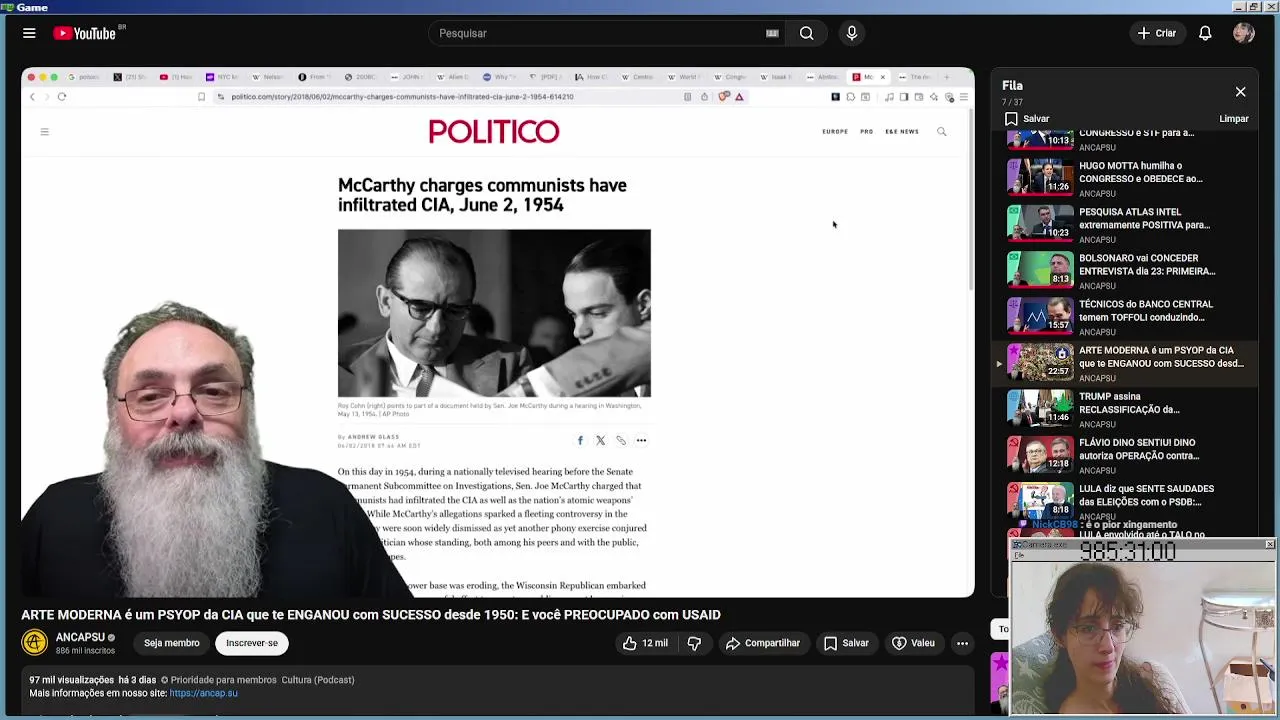Play TÉCNICOS do BANCO CENTRAL video
1280x720 pixels.
(x=1125, y=316)
